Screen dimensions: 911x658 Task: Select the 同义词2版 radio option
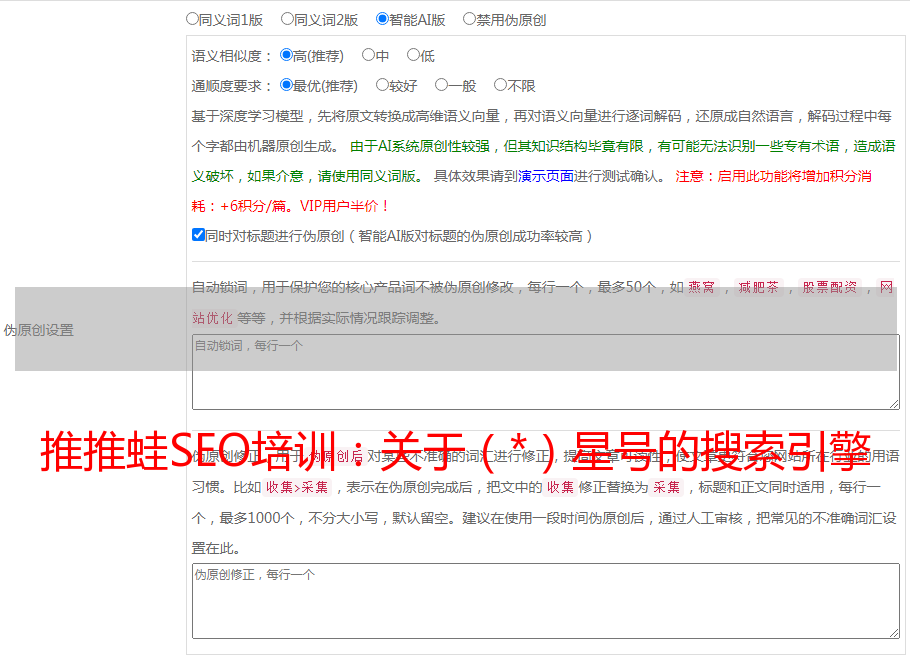click(287, 19)
